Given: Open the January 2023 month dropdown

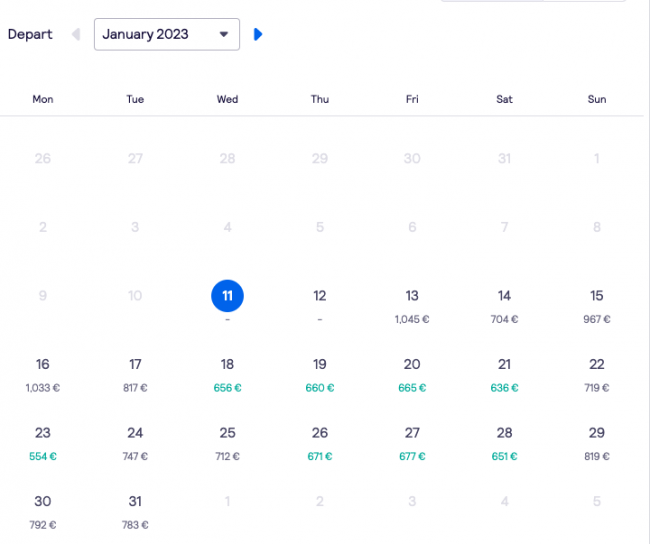Looking at the screenshot, I should 167,34.
